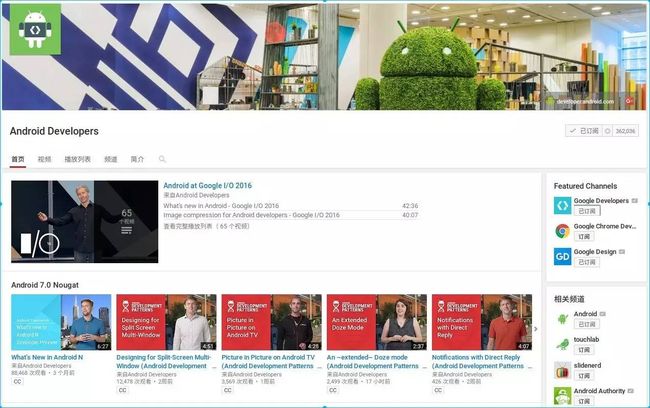Play What's new in Android - Google I/O 2016
650x408 pixels.
point(221,206)
